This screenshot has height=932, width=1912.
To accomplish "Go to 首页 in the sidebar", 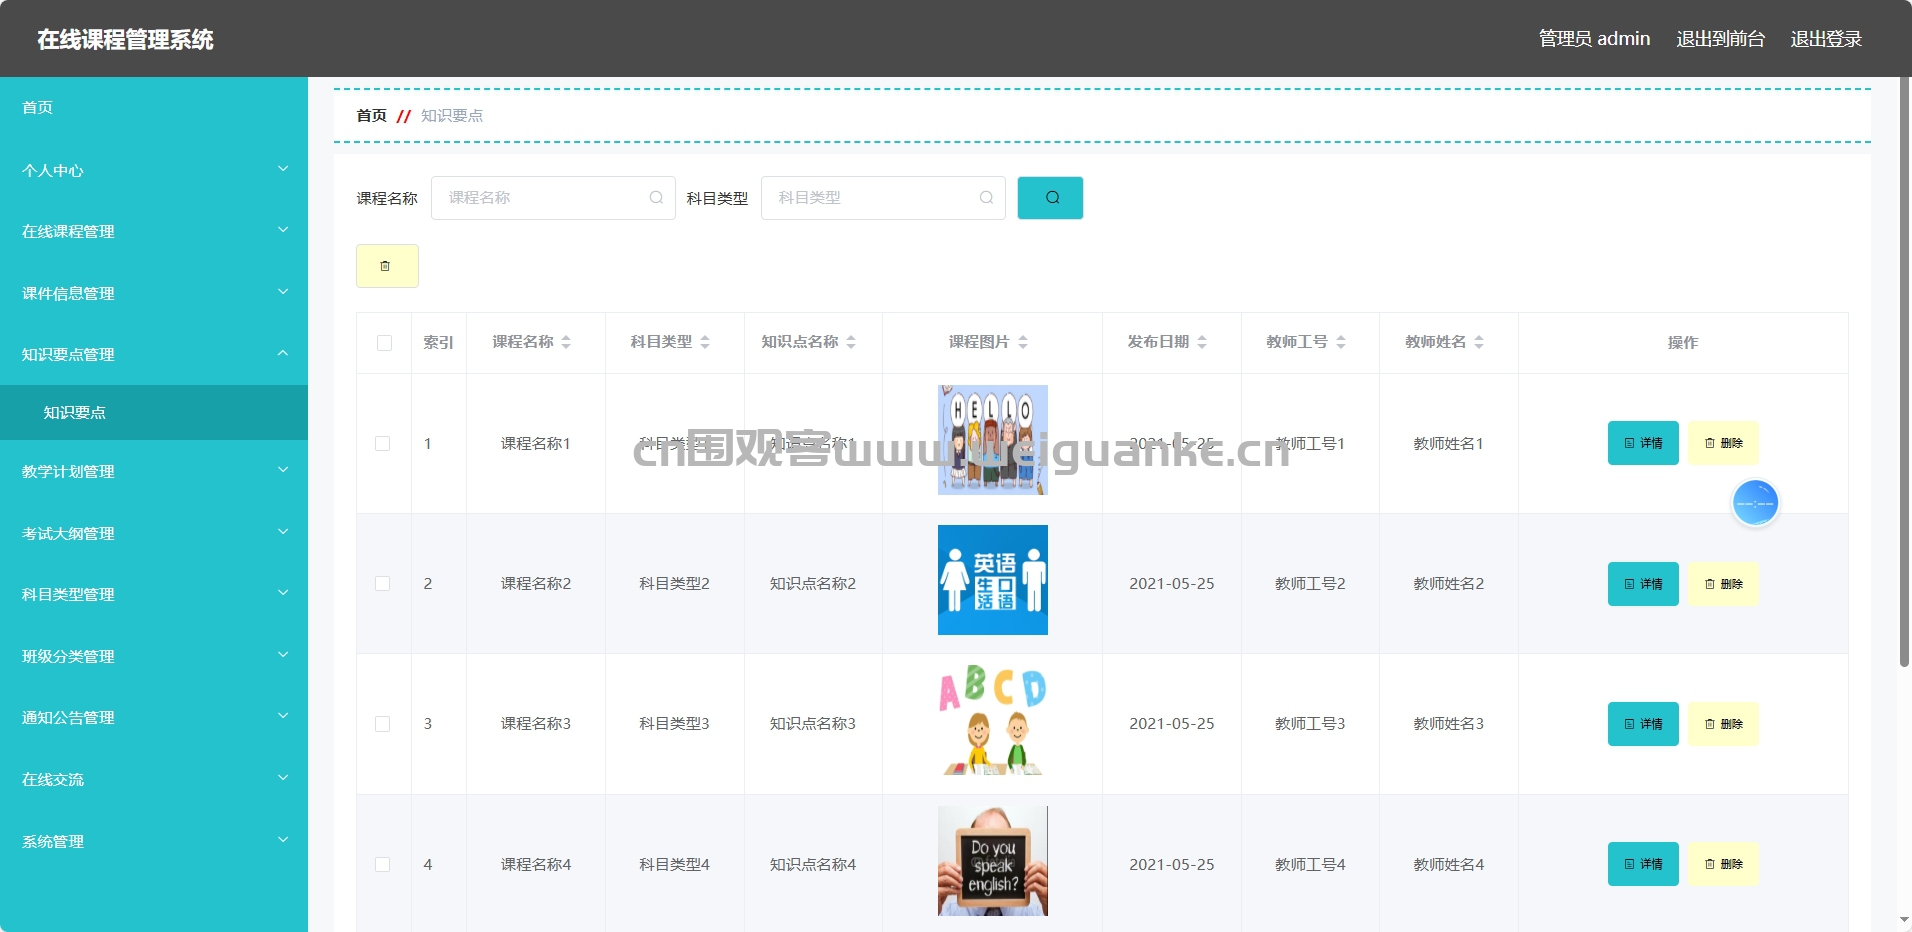I will 154,107.
